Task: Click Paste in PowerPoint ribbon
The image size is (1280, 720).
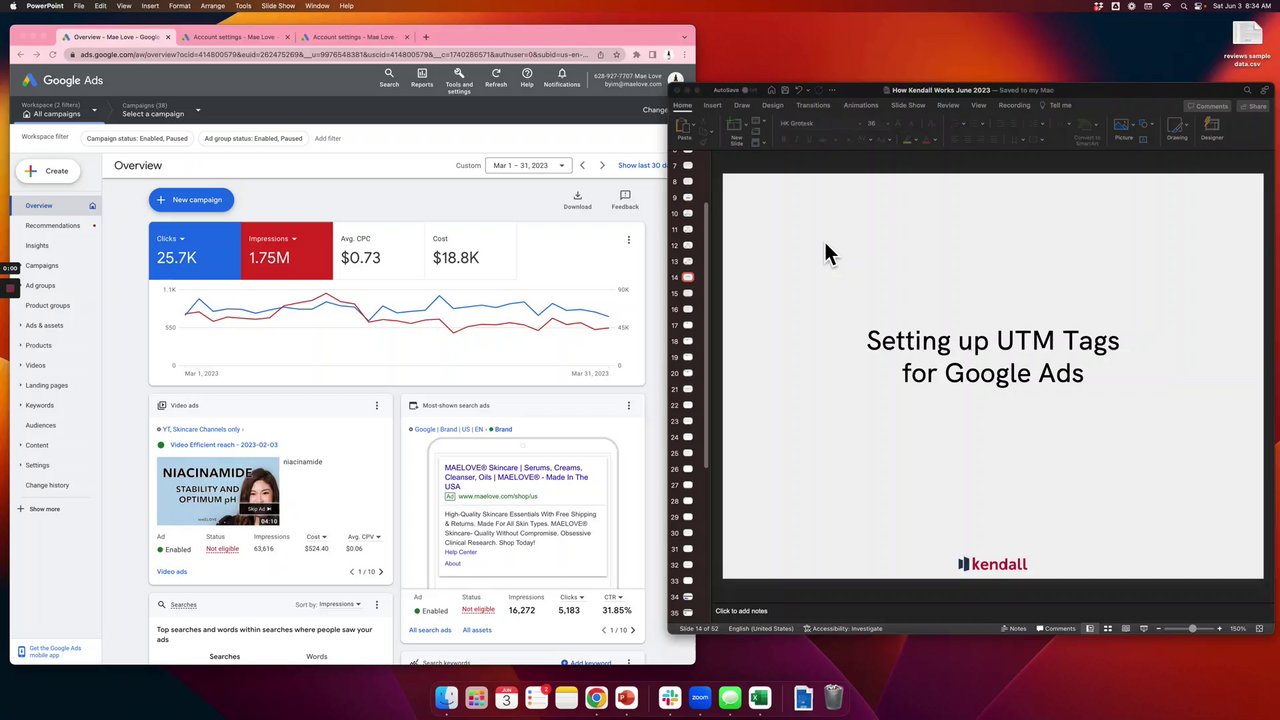Action: click(x=684, y=129)
